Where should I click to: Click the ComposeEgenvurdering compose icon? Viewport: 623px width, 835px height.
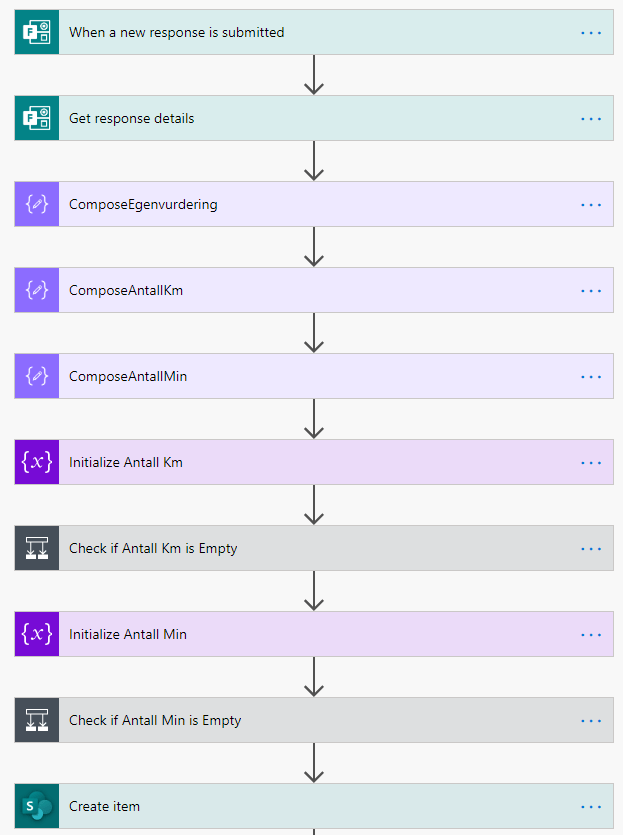click(37, 205)
